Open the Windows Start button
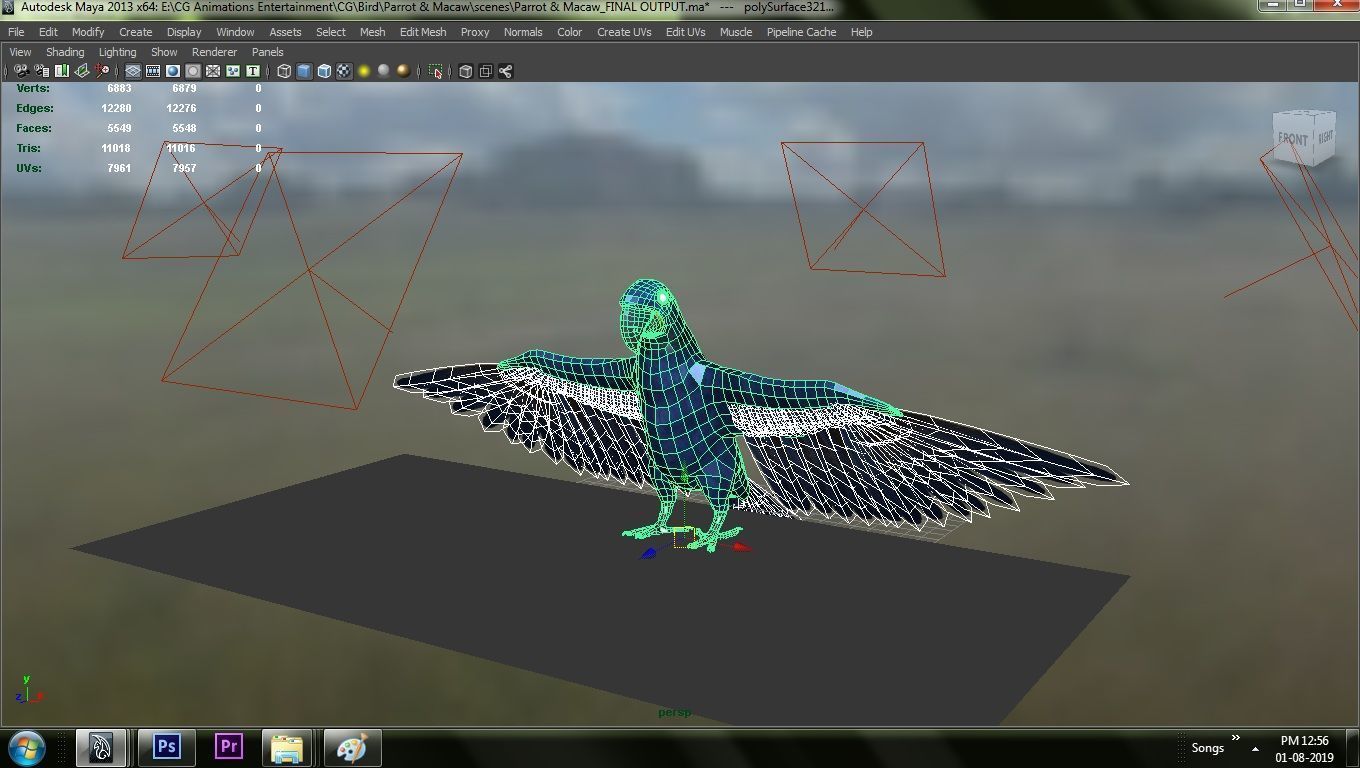This screenshot has width=1360, height=768. click(x=25, y=747)
